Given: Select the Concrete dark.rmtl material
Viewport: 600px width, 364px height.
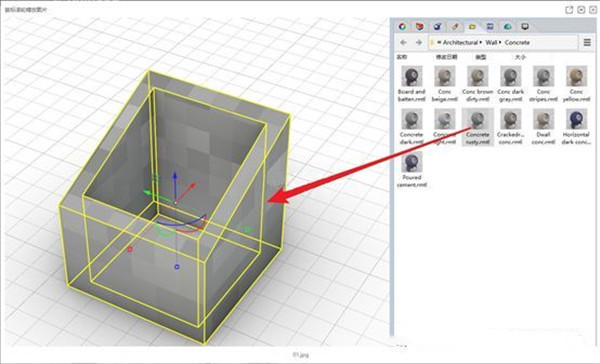Looking at the screenshot, I should click(x=412, y=127).
